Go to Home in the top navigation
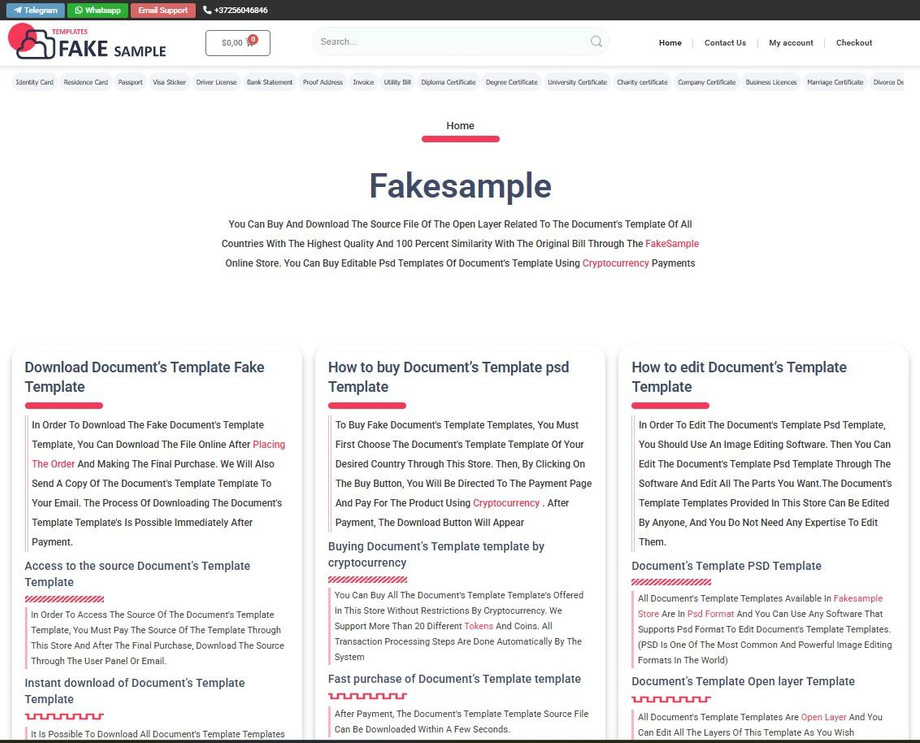Image resolution: width=920 pixels, height=743 pixels. pos(670,43)
